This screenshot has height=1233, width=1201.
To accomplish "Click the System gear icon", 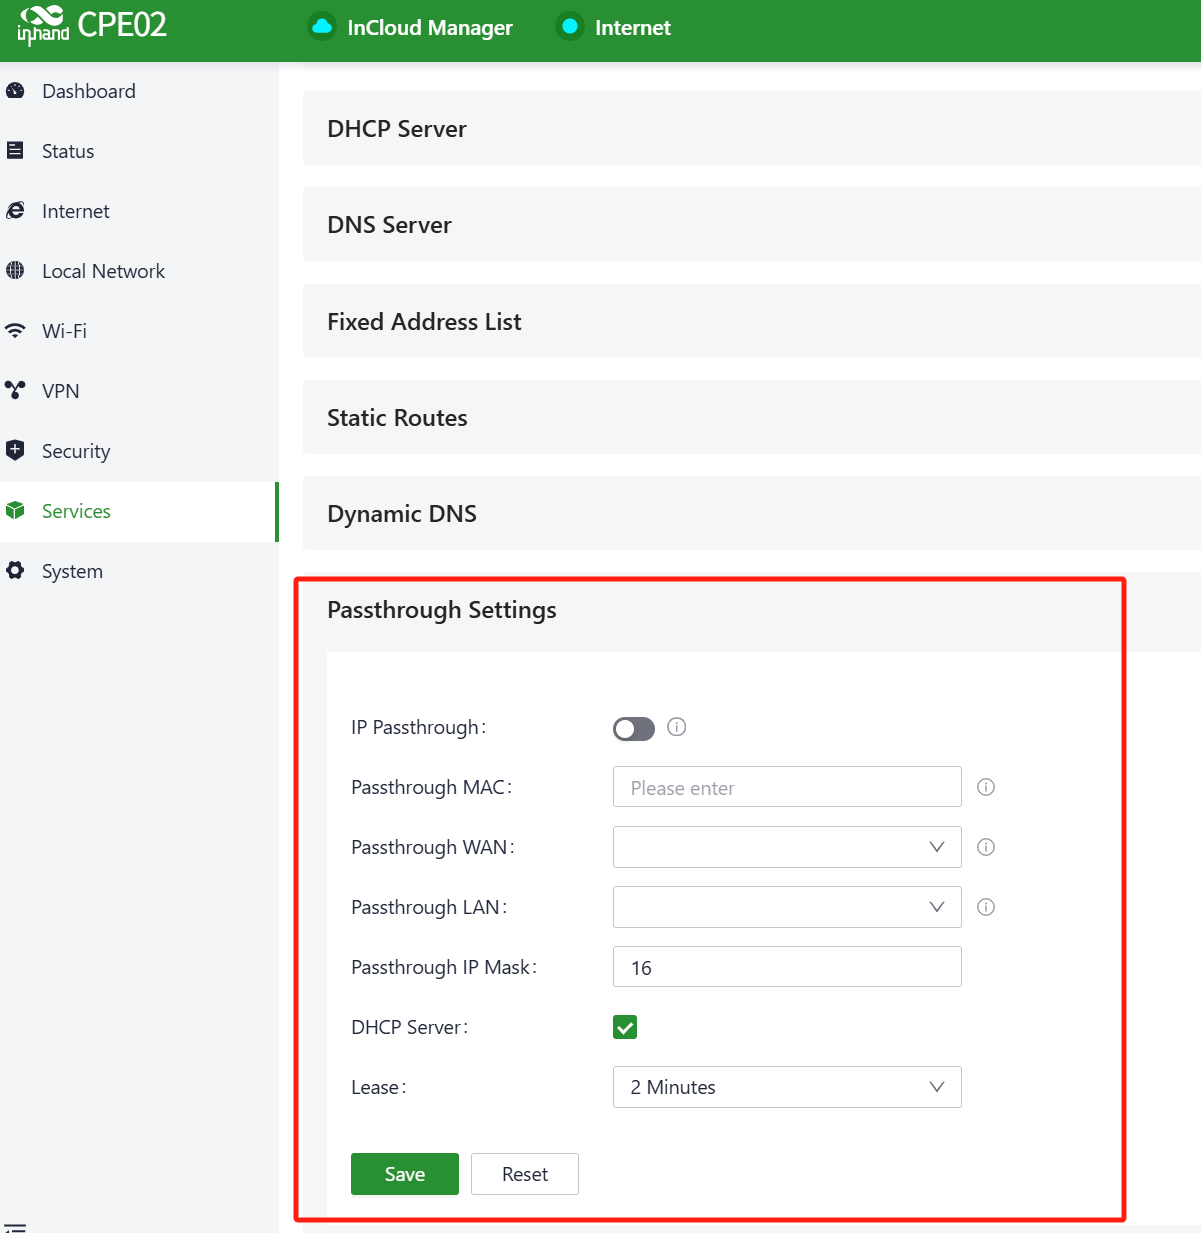I will pyautogui.click(x=15, y=571).
